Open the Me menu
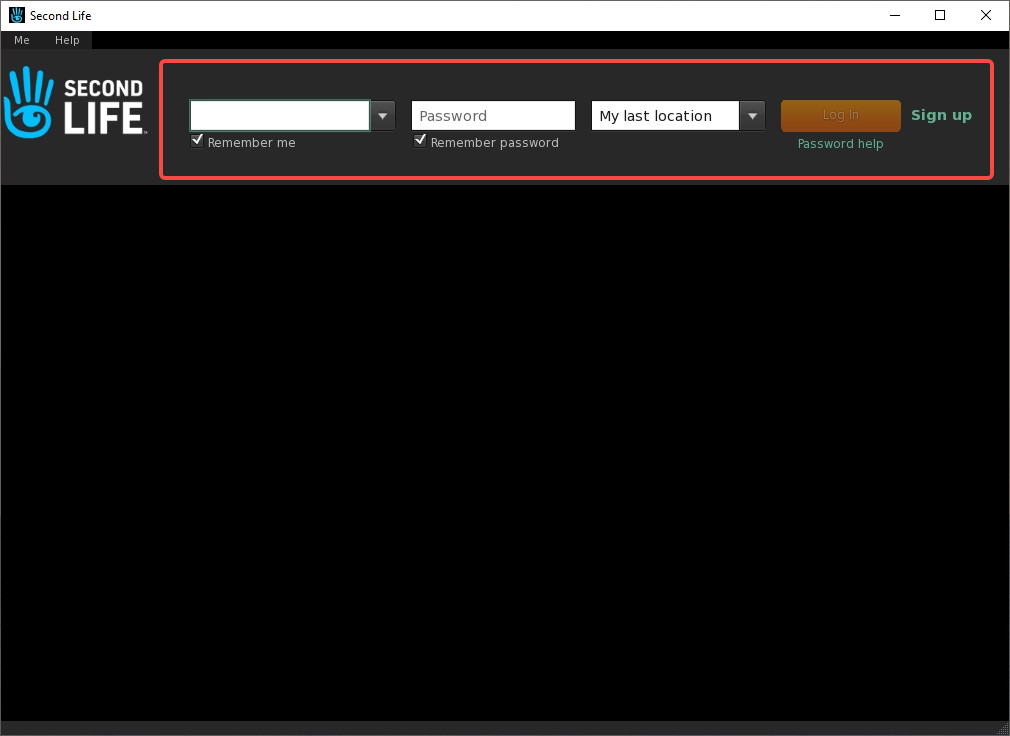This screenshot has height=736, width=1010. point(22,40)
